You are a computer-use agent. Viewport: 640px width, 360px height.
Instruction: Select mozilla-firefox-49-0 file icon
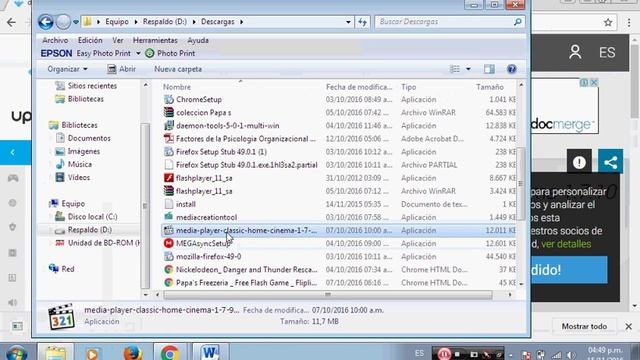point(169,256)
